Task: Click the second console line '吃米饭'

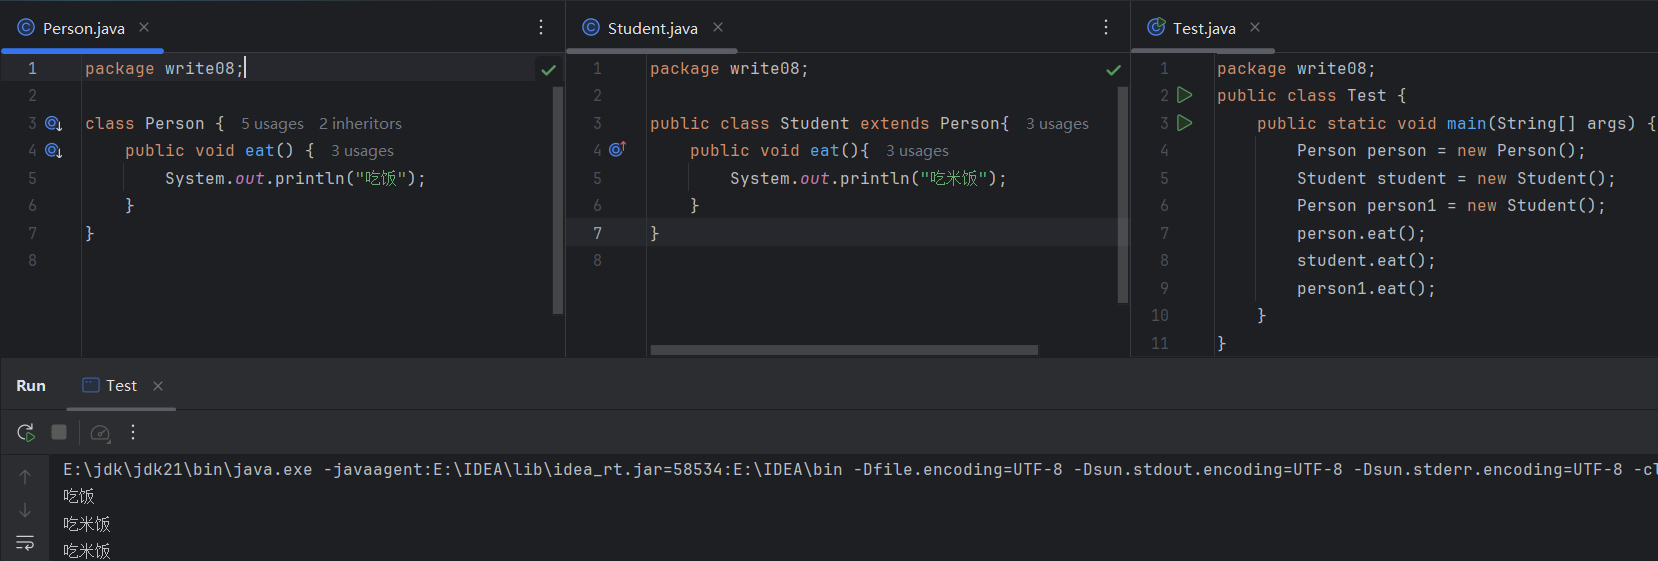Action: click(87, 524)
